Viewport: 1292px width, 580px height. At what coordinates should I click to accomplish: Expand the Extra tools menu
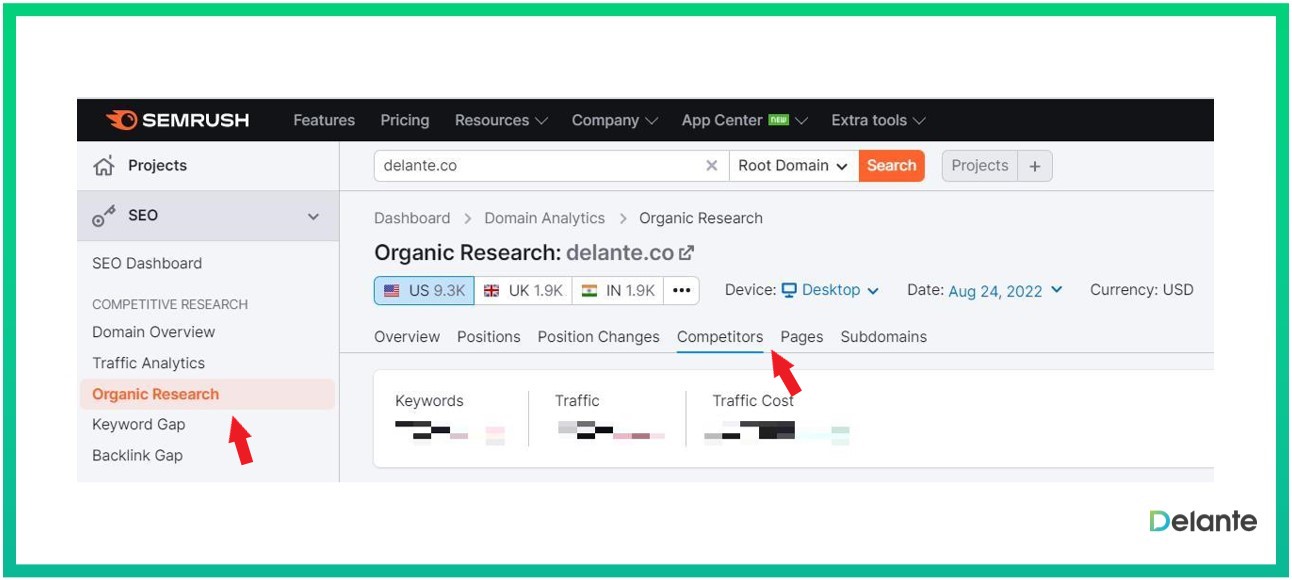coord(878,120)
